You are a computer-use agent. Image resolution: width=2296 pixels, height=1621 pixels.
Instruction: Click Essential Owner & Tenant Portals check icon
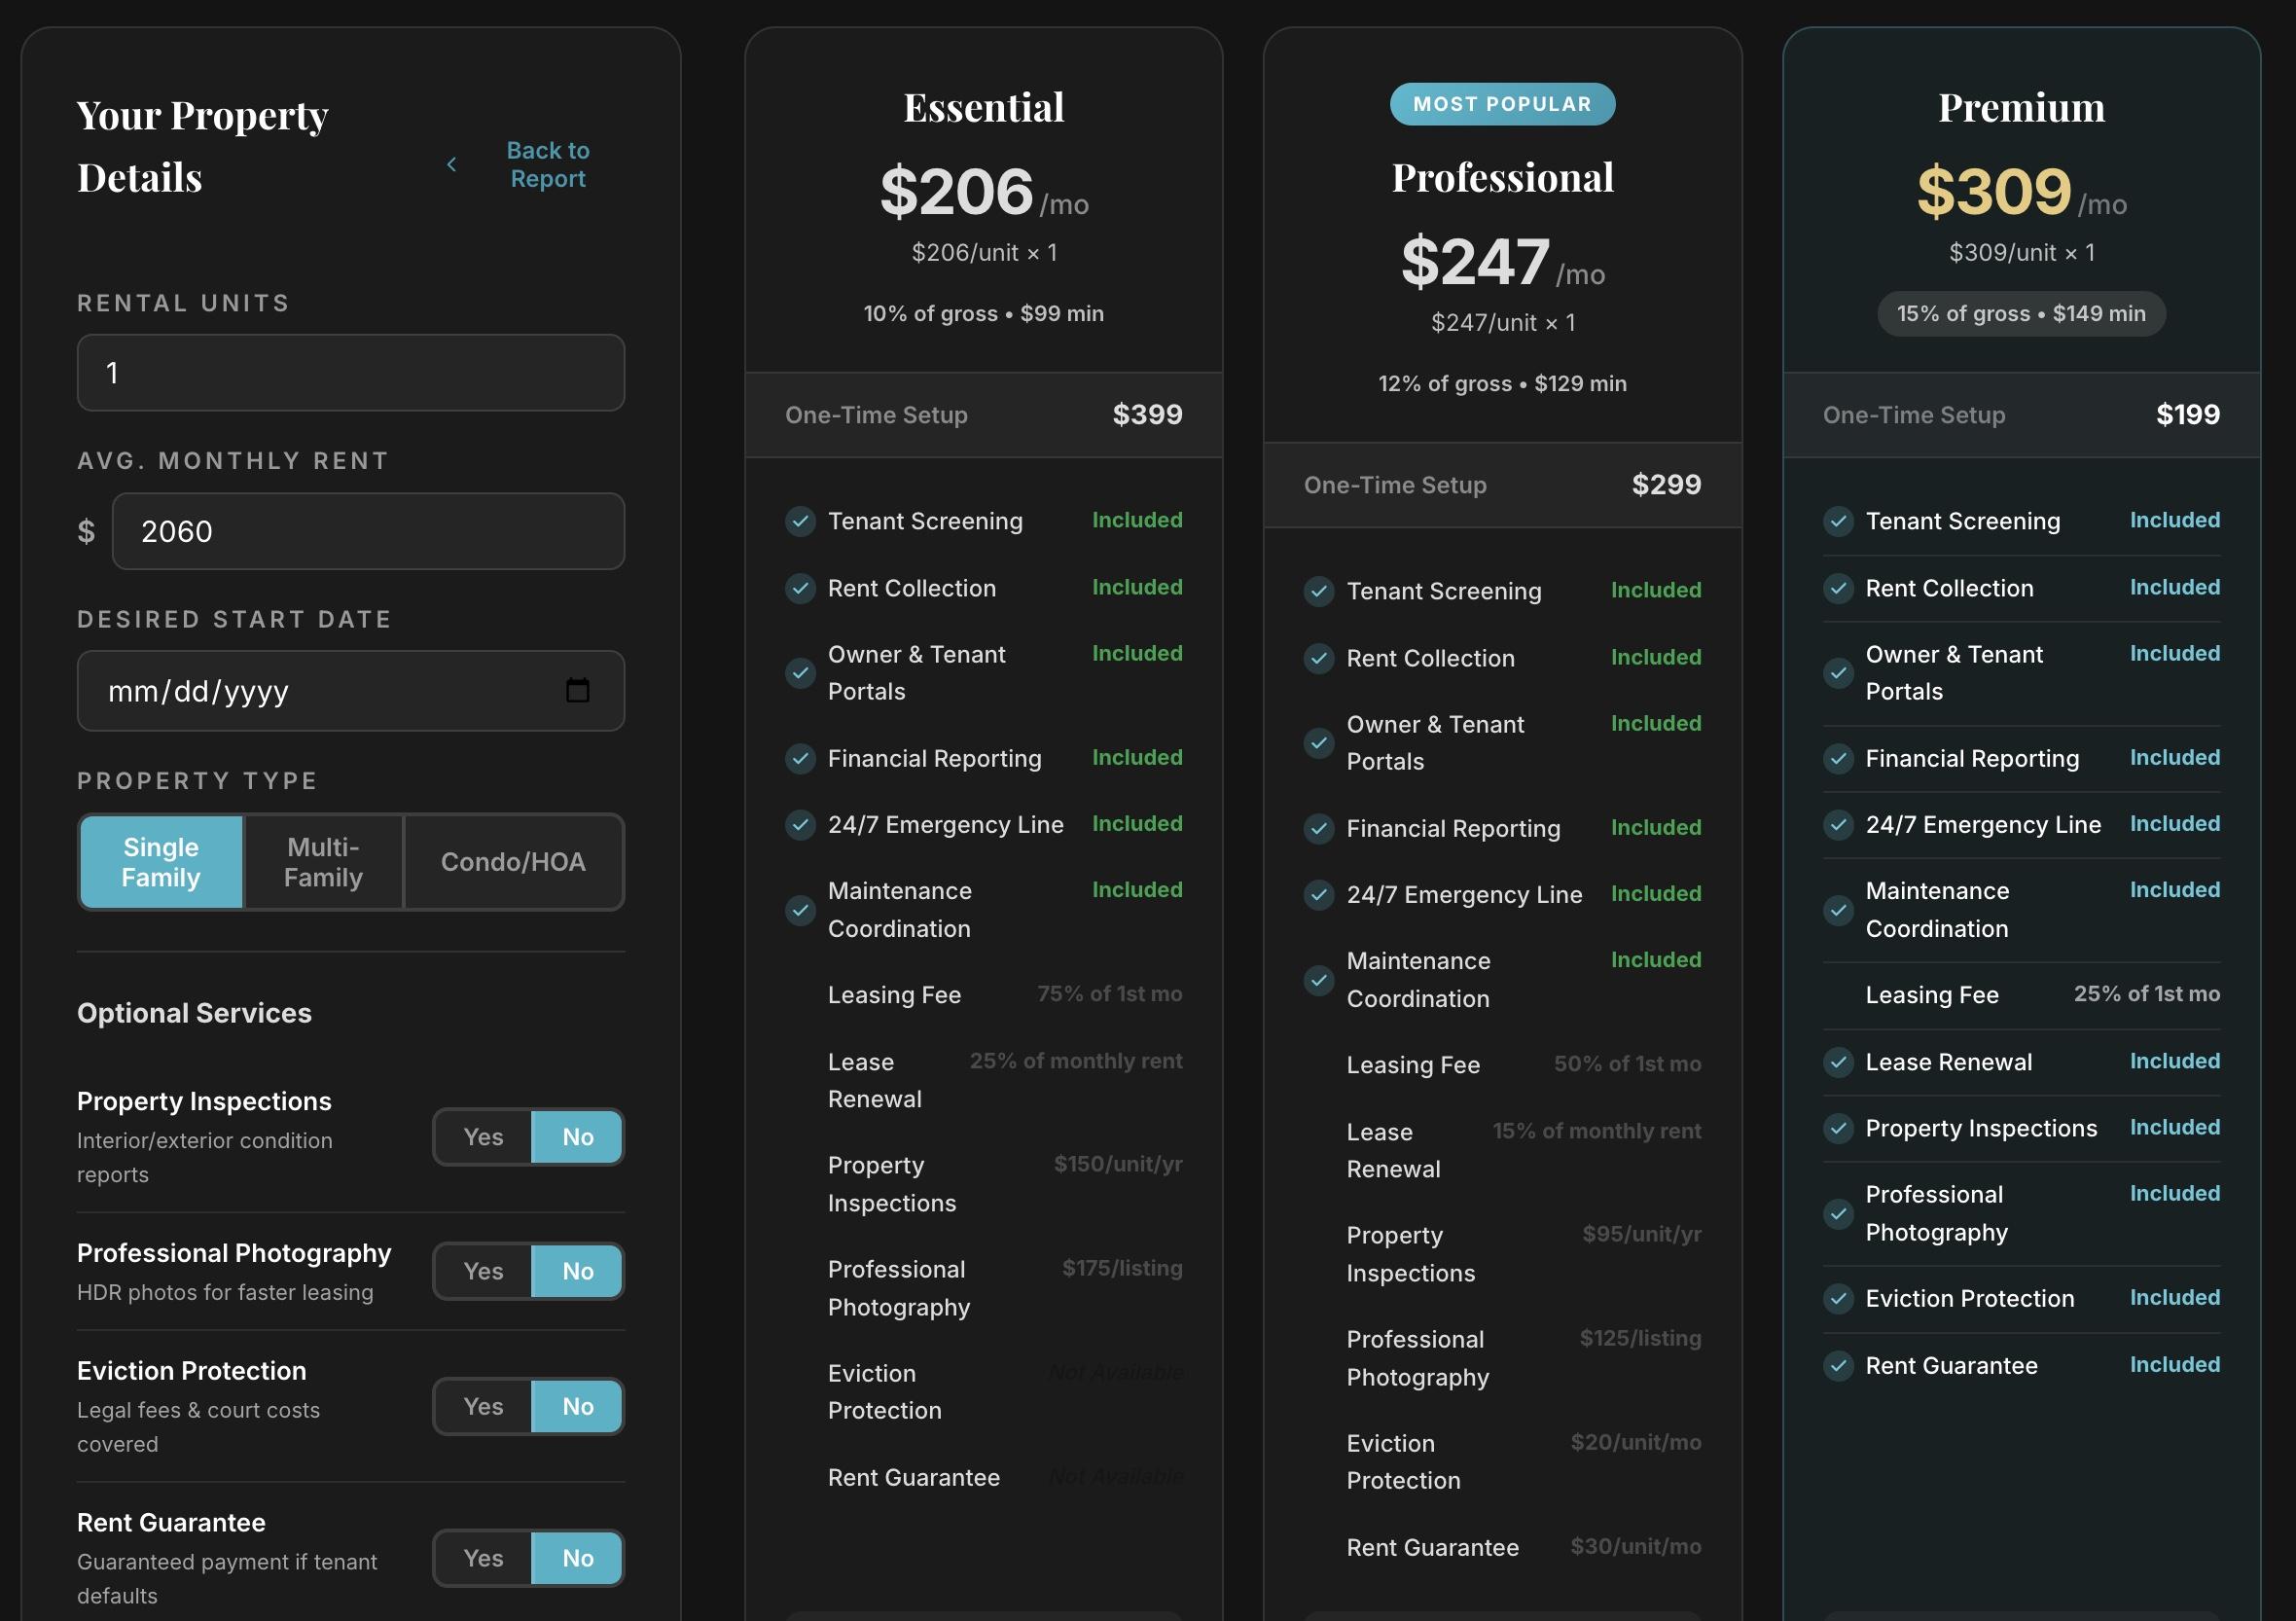(x=800, y=673)
